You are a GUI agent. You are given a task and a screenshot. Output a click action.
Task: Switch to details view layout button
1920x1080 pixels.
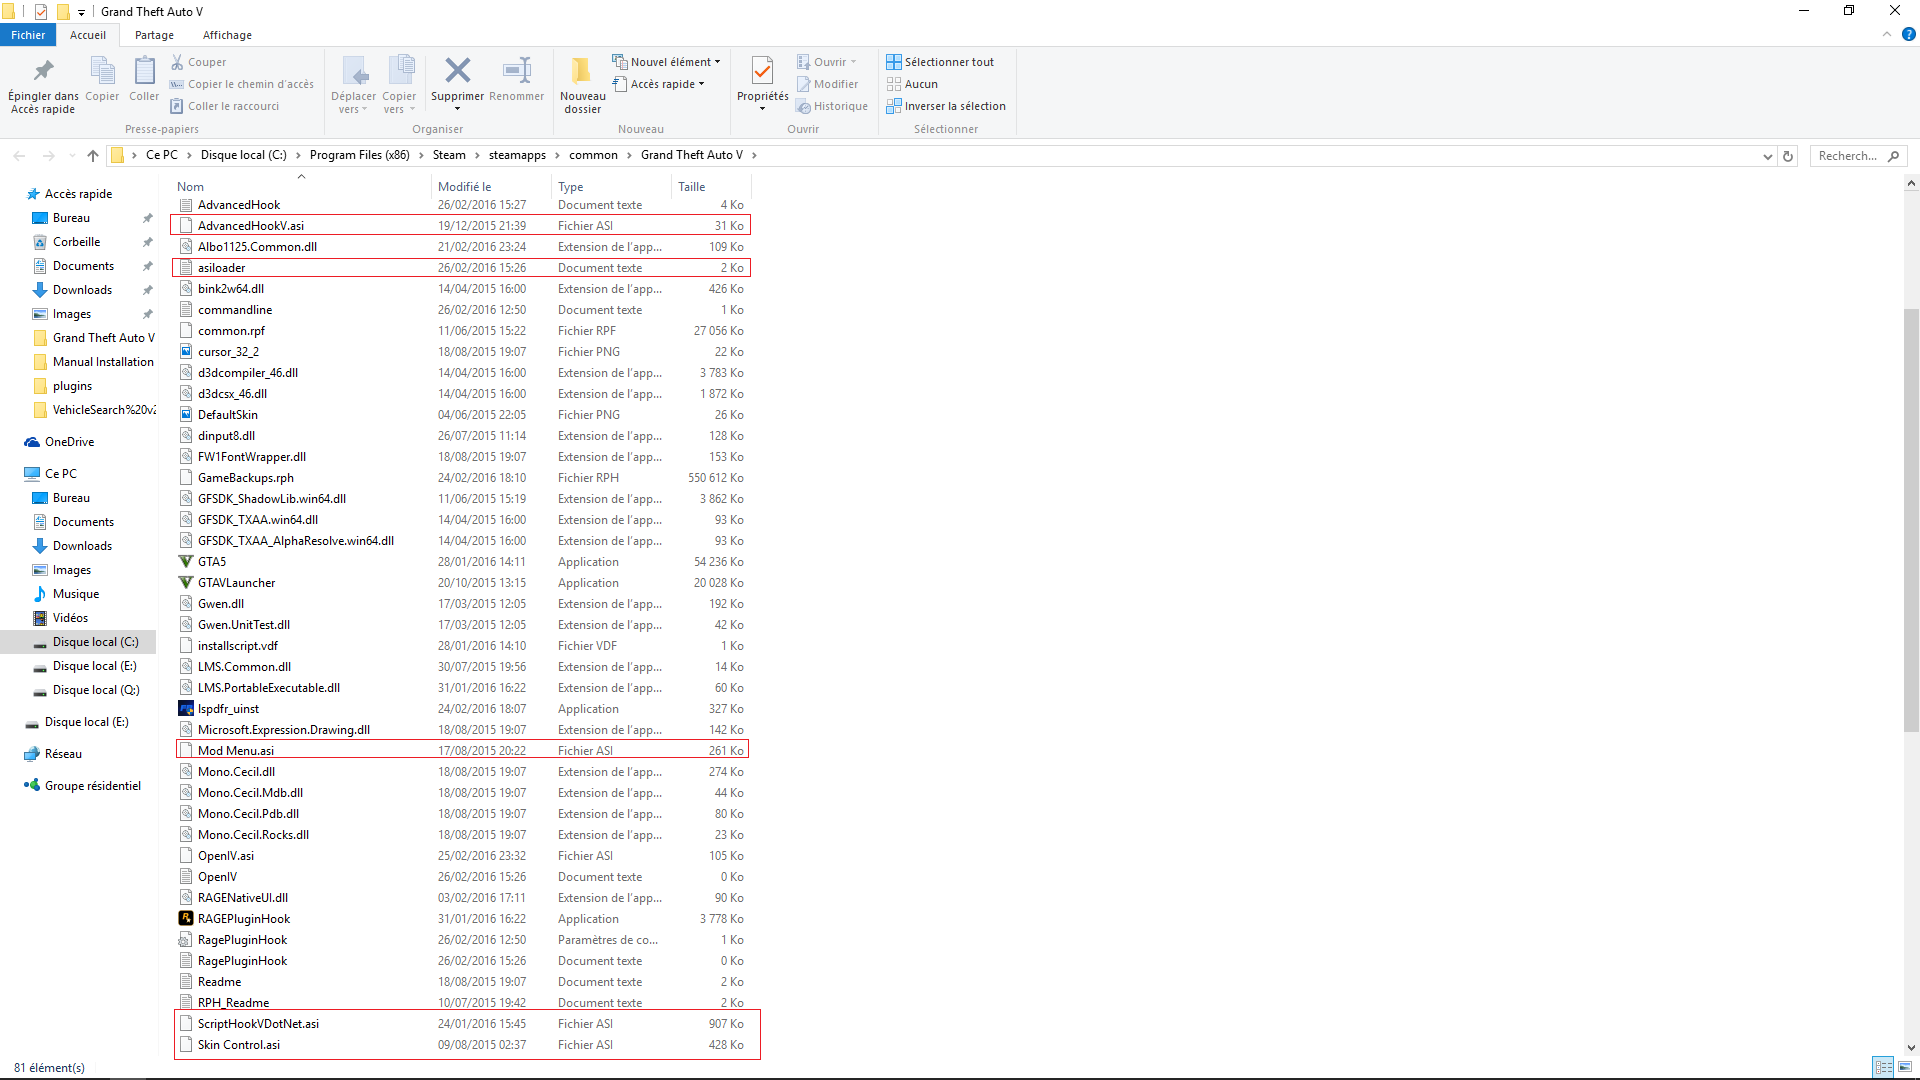[x=1883, y=1067]
